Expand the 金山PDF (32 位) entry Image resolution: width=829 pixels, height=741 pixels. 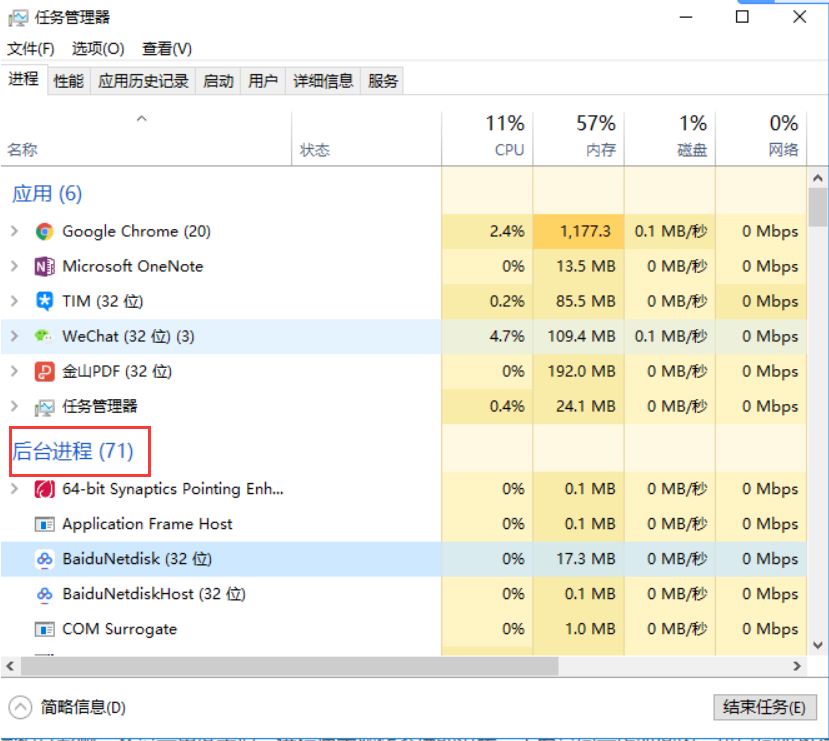point(14,371)
